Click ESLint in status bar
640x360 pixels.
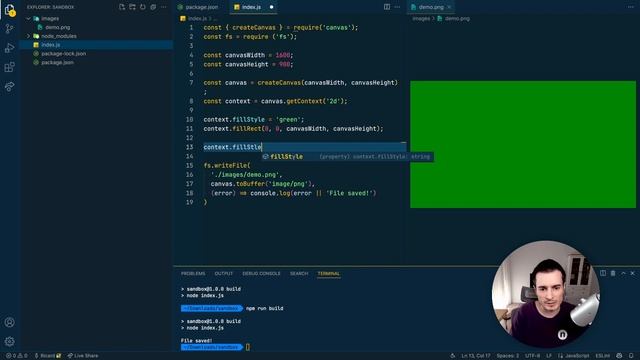[602, 356]
